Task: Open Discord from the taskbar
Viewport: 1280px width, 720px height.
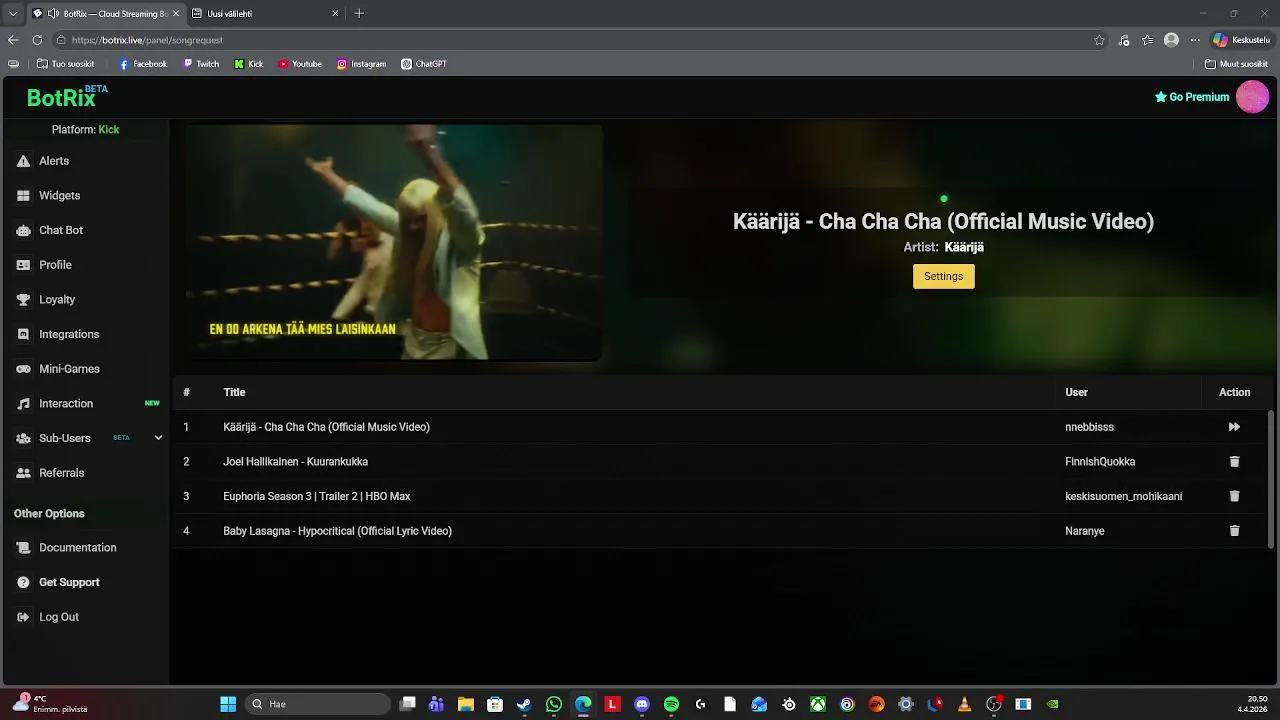Action: click(642, 704)
